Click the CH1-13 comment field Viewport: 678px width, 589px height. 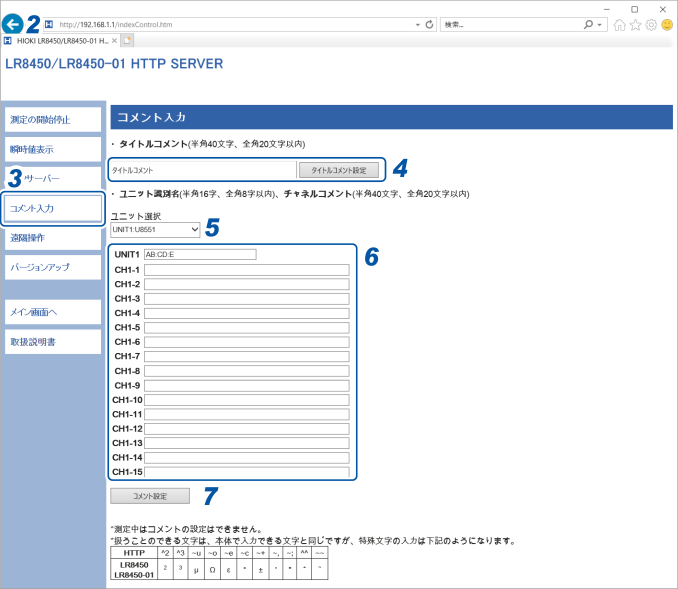point(246,443)
